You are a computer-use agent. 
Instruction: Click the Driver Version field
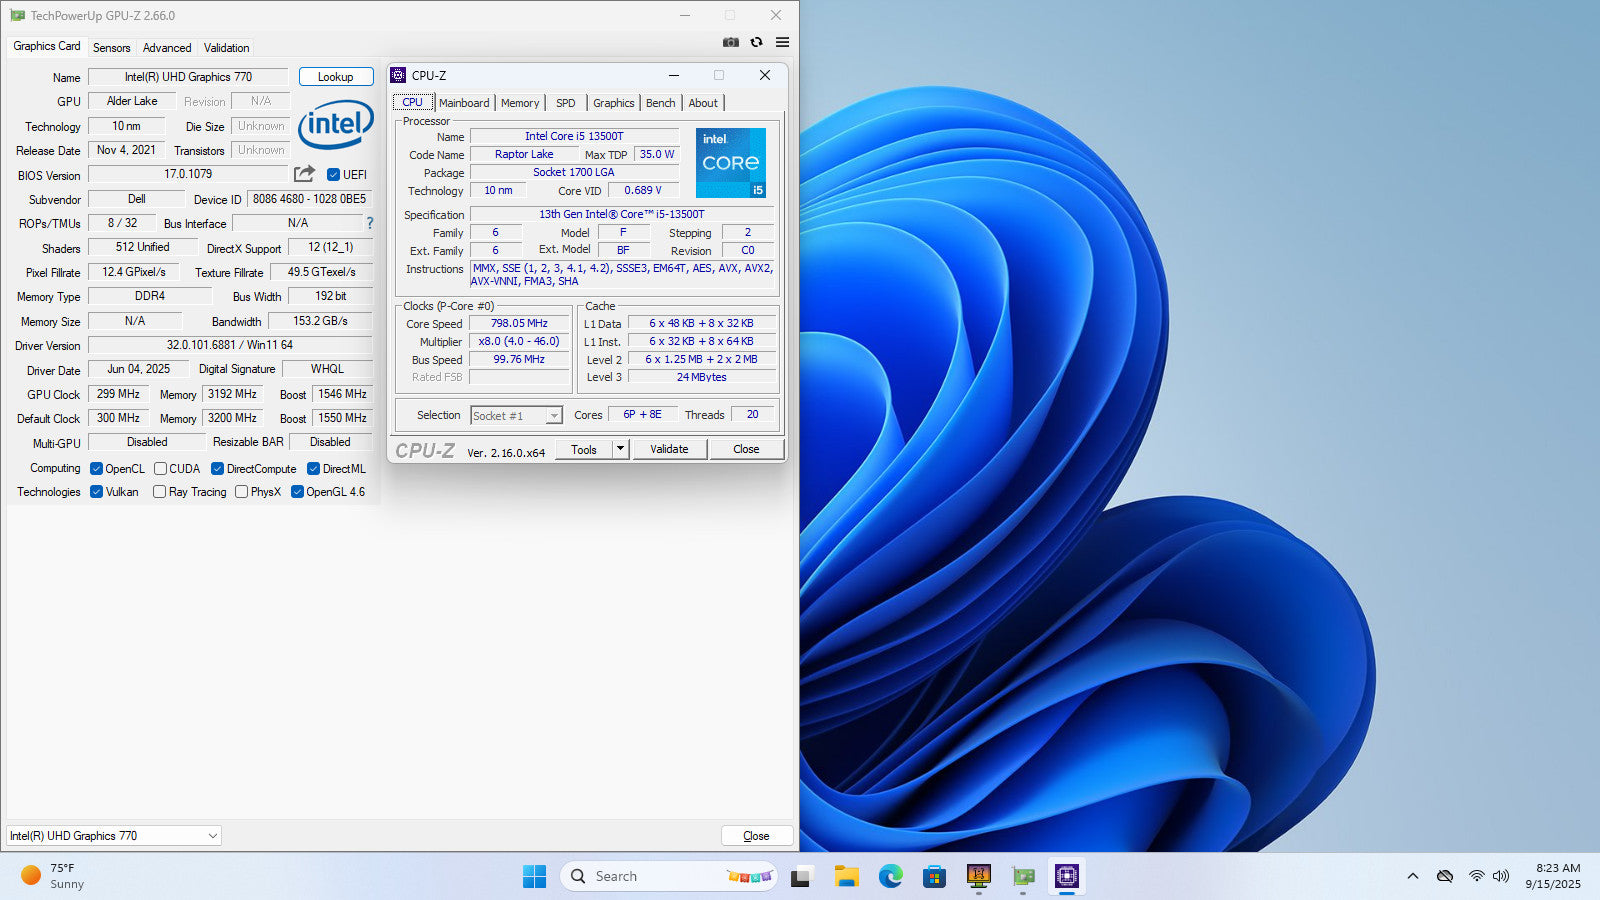point(230,345)
